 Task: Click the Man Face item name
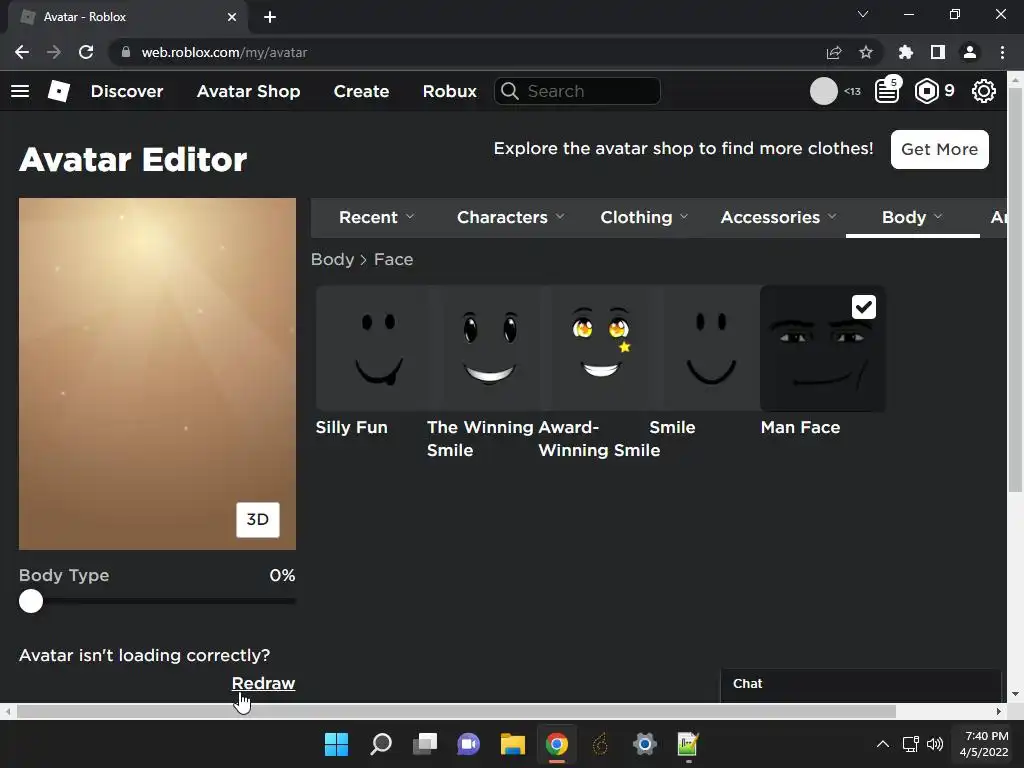(801, 428)
